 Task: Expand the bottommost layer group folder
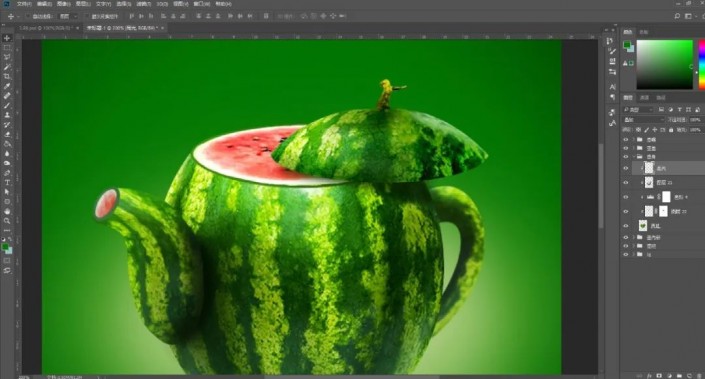tap(634, 254)
